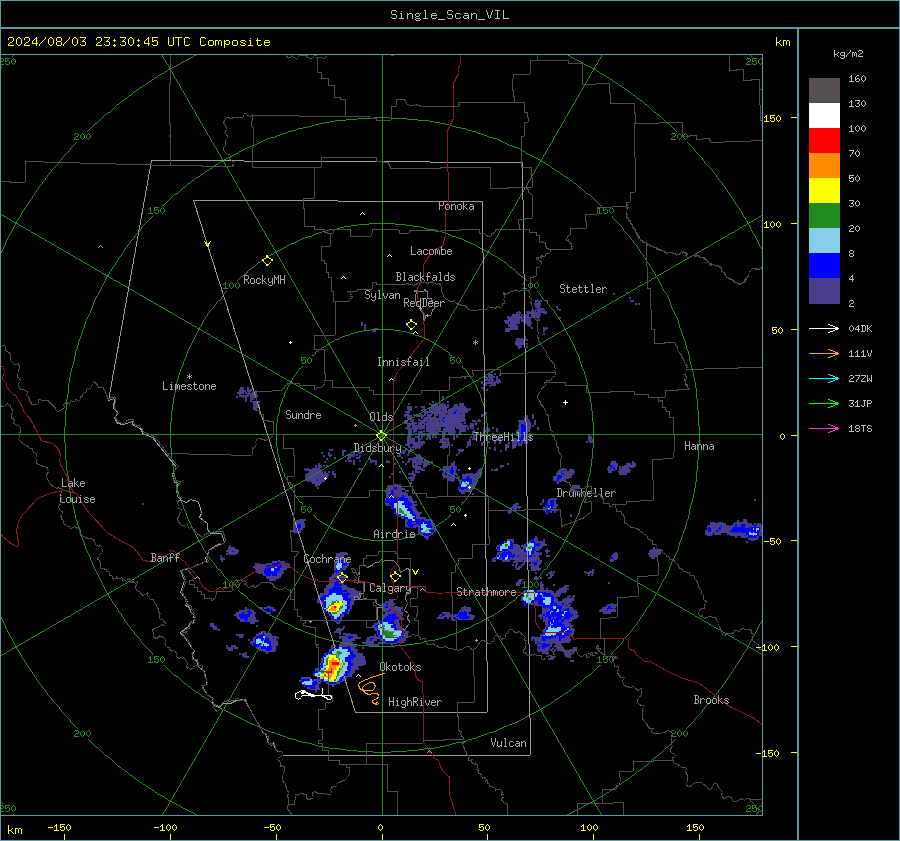Click the Vulcan town label

[508, 743]
